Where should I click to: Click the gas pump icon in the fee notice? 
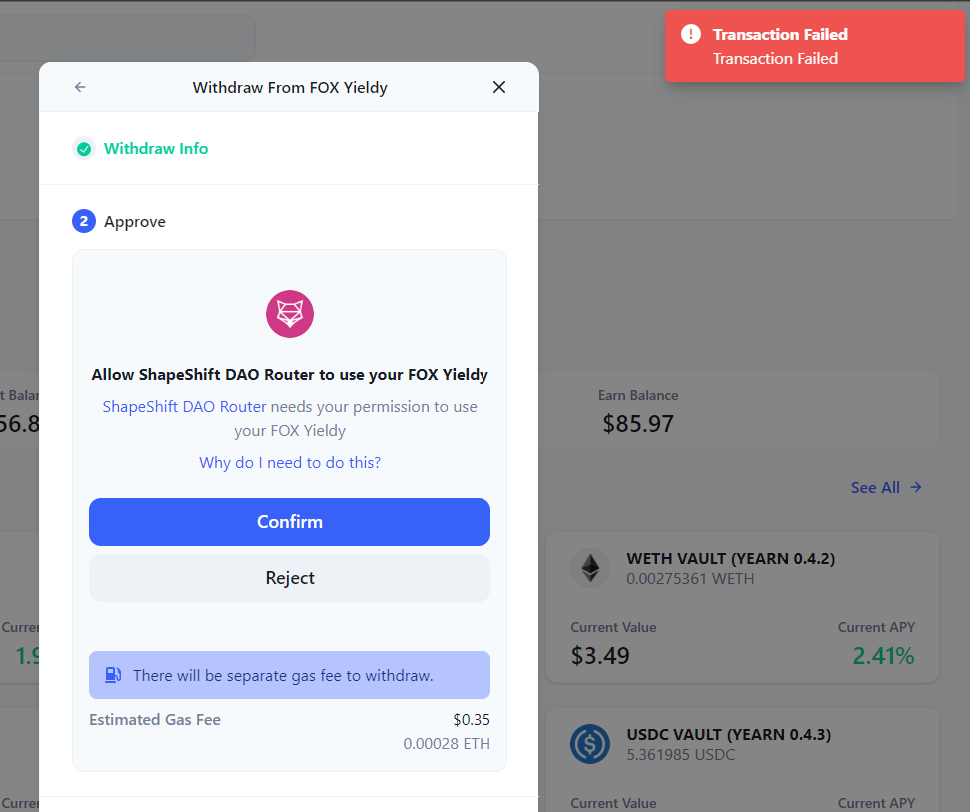point(112,675)
